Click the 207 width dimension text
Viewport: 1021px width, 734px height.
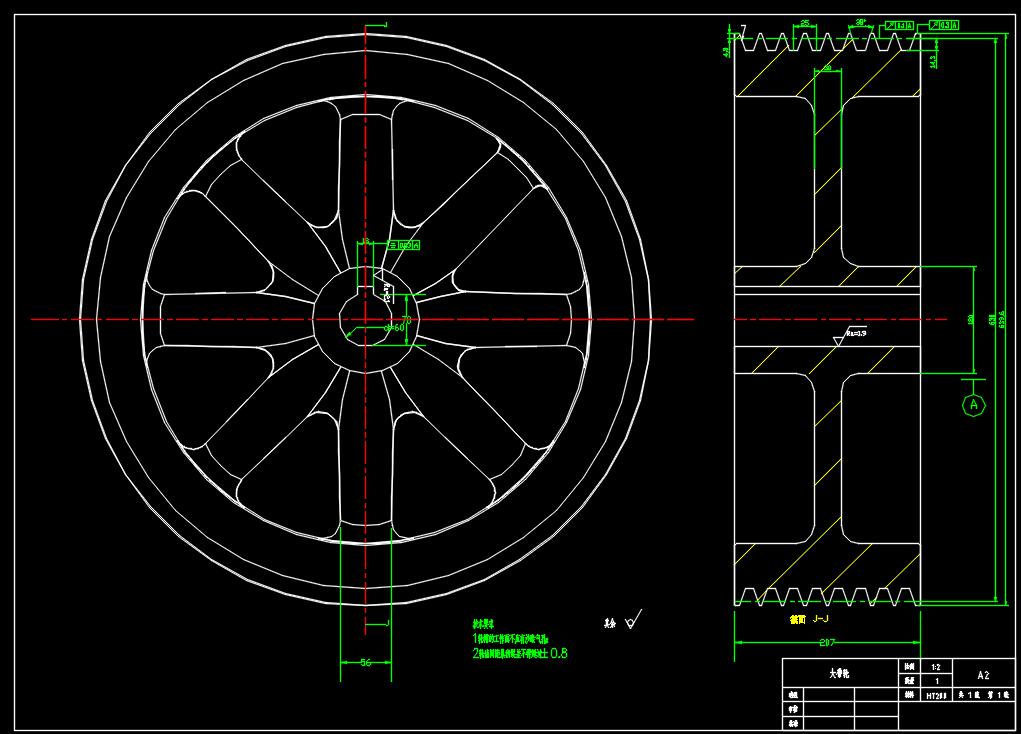click(827, 642)
